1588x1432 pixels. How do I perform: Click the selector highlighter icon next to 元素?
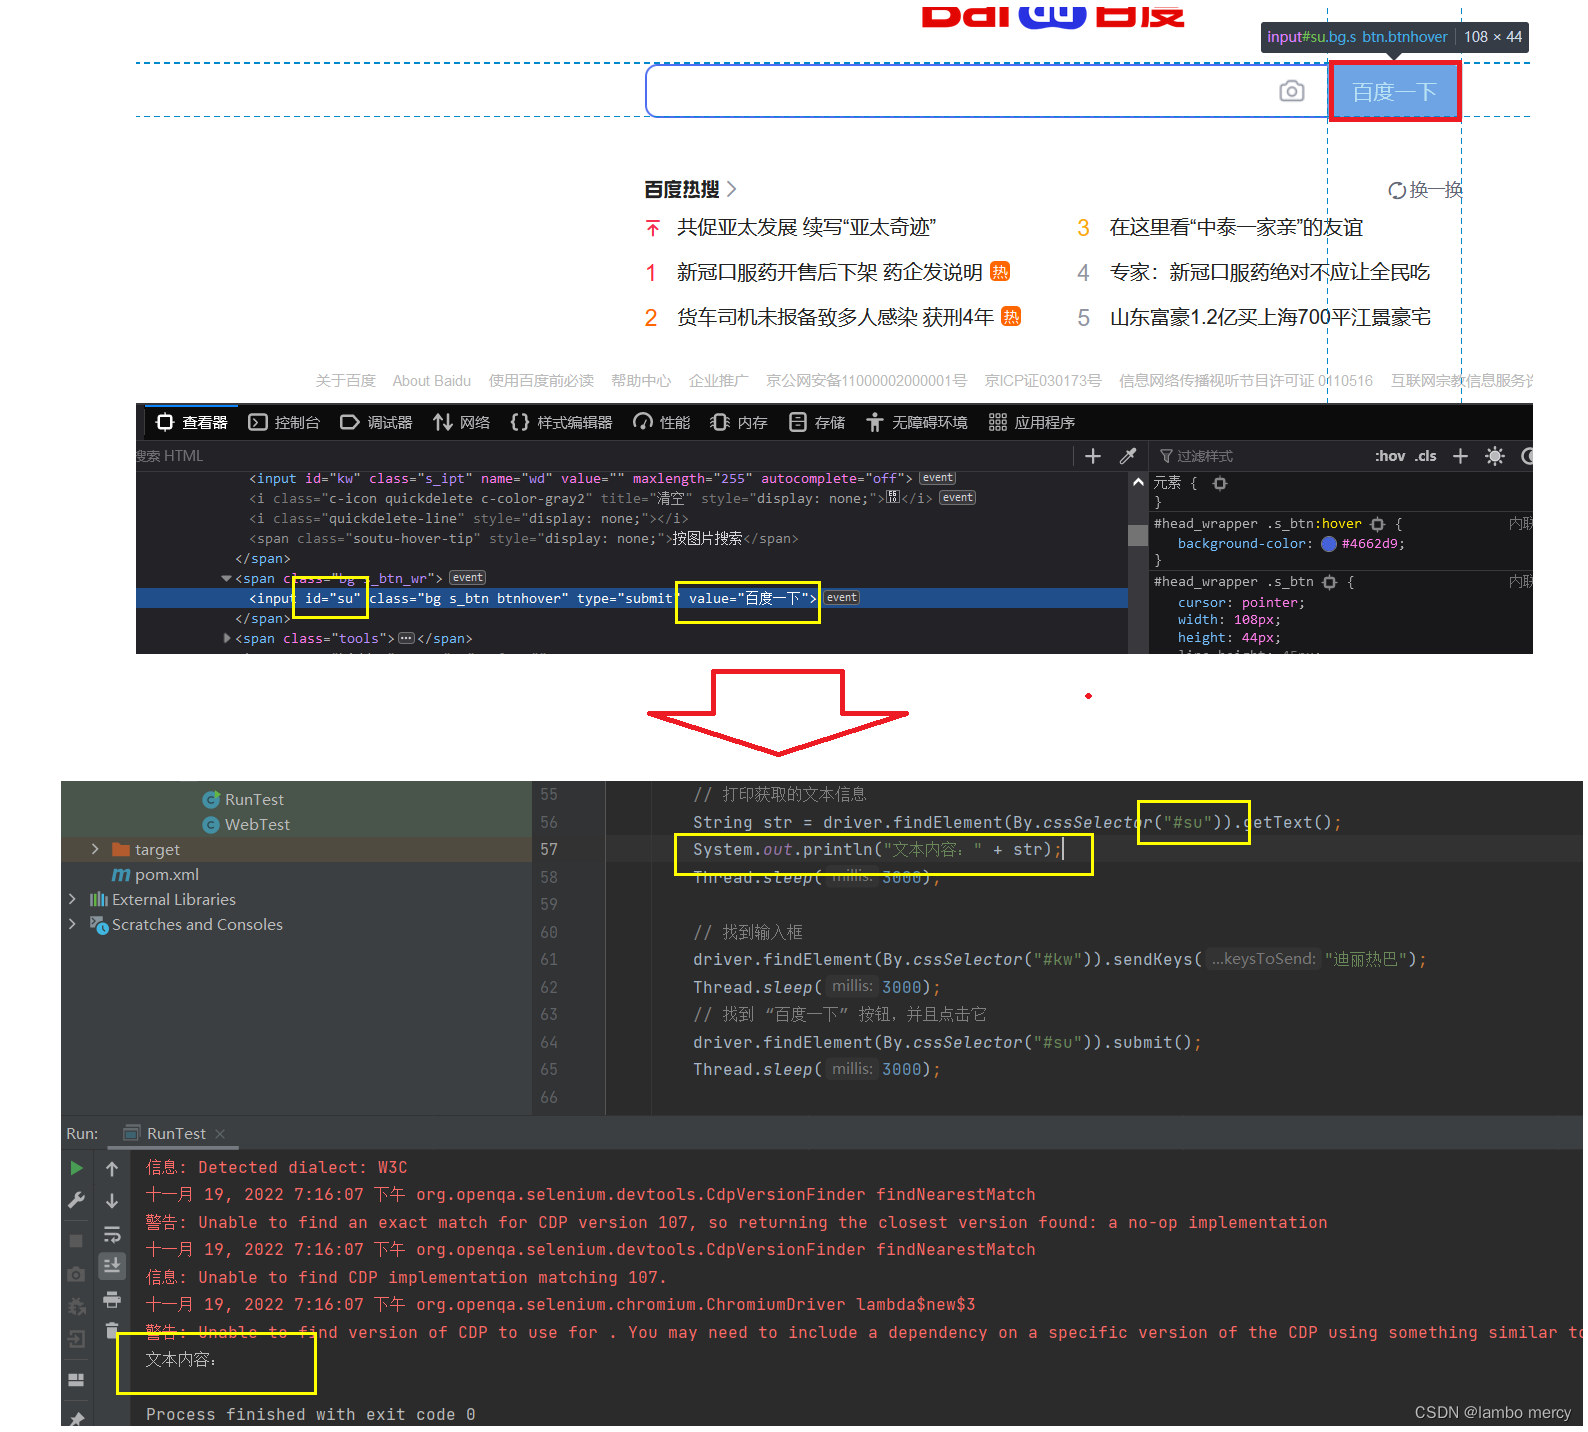pos(1219,483)
